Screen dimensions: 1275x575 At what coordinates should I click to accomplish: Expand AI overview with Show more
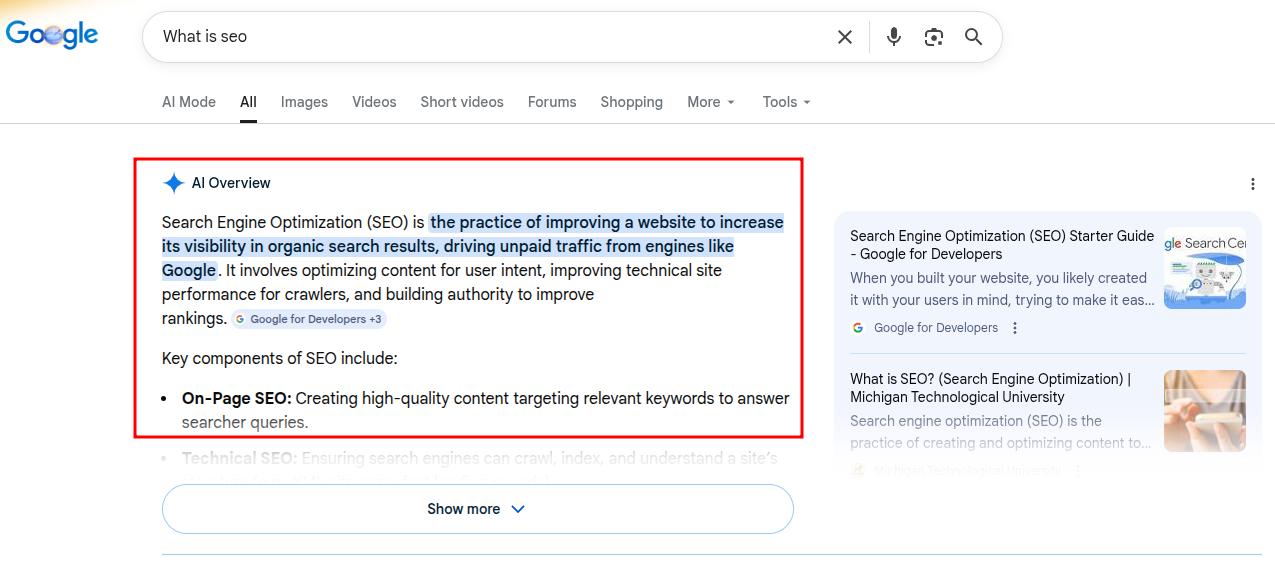point(478,509)
